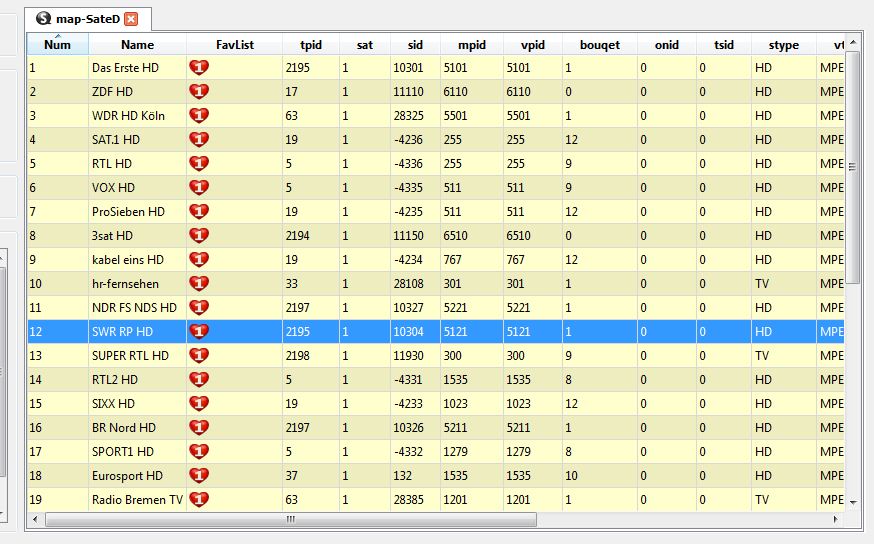
Task: Select the SWR RP HD name cell
Action: (x=137, y=331)
